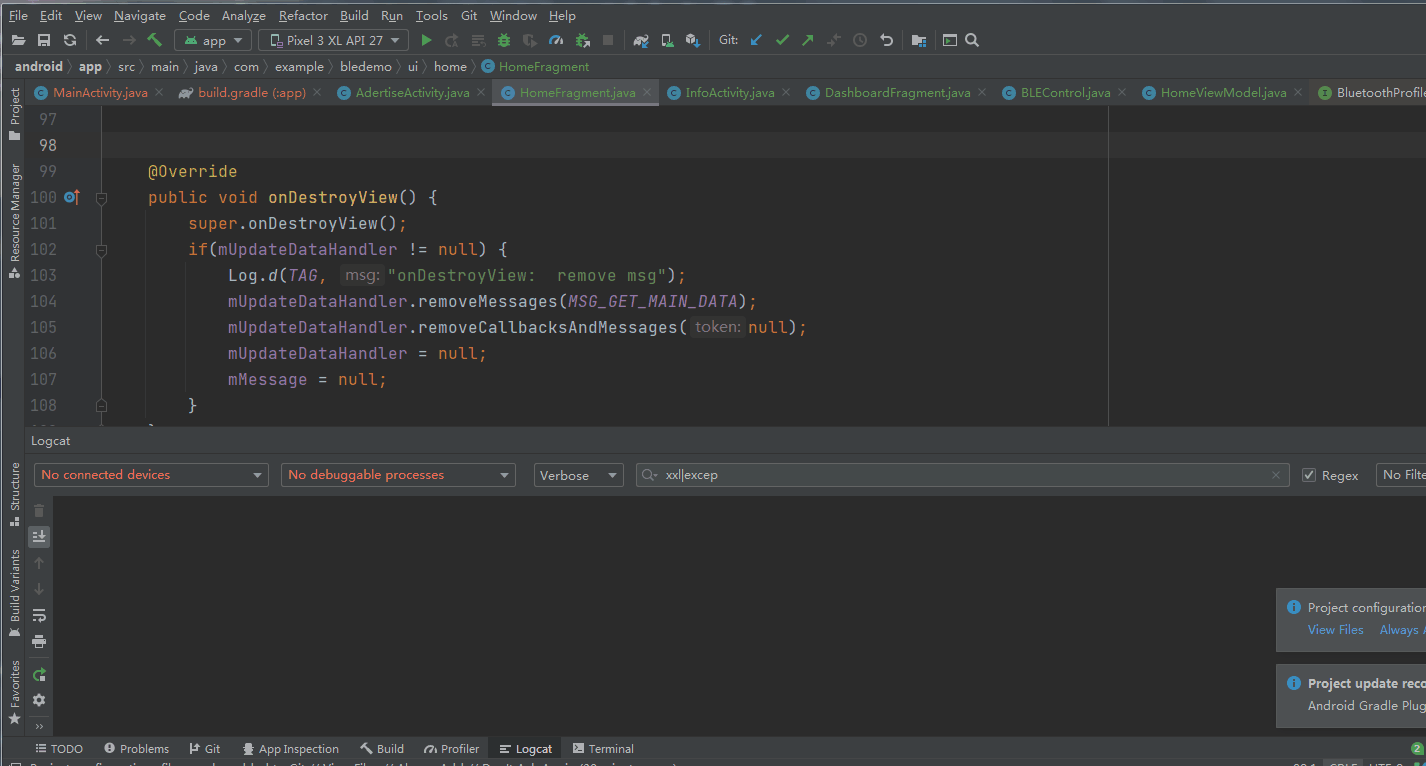Open the Profile app gauge icon
The width and height of the screenshot is (1426, 766).
(x=556, y=40)
